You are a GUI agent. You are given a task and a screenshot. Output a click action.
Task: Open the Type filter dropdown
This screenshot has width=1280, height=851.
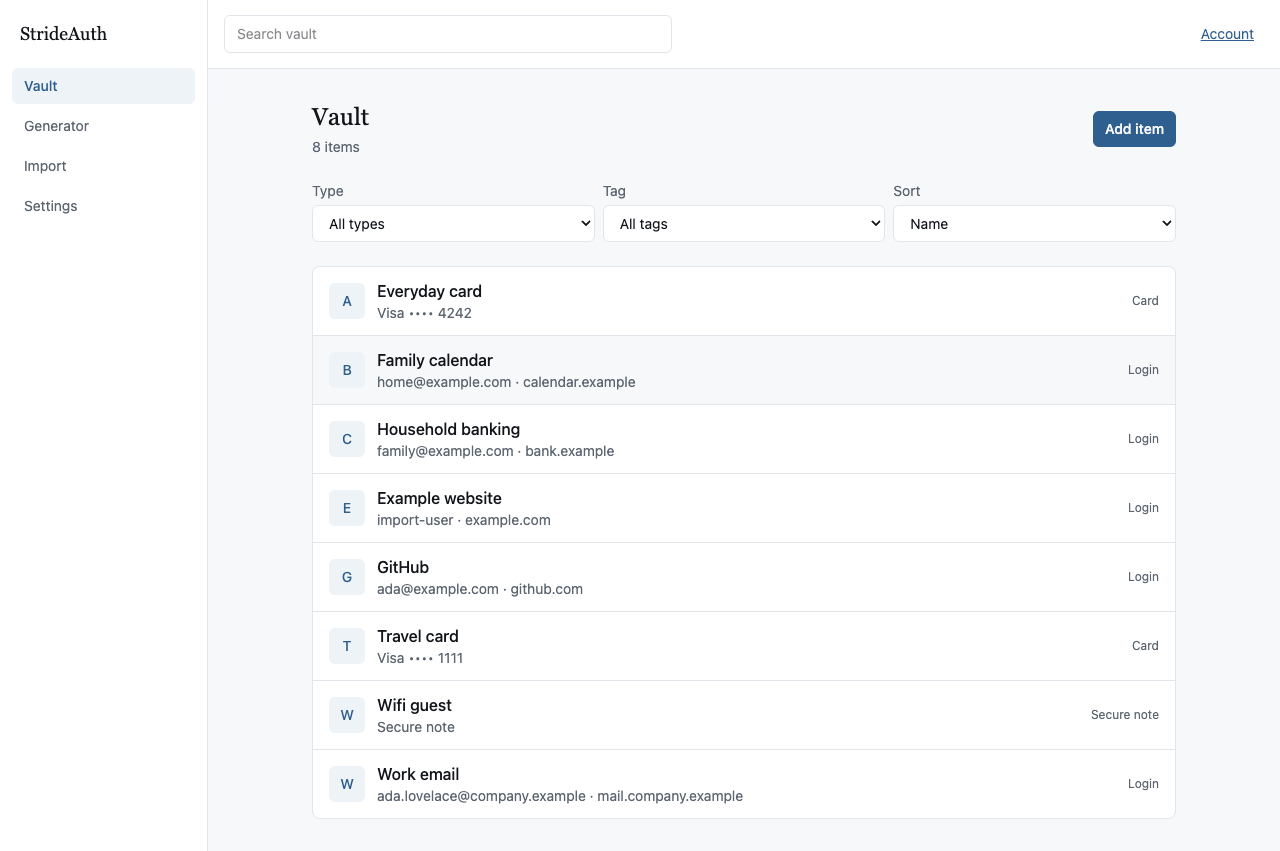pos(453,224)
